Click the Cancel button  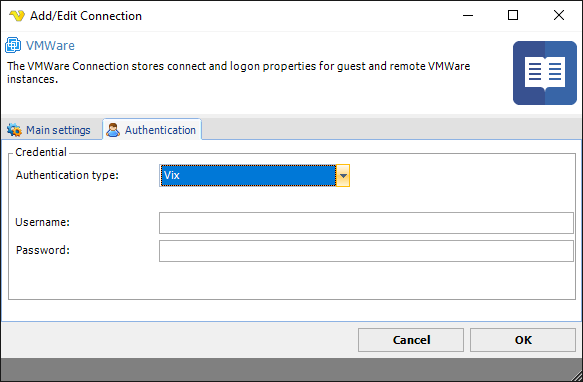(x=411, y=340)
